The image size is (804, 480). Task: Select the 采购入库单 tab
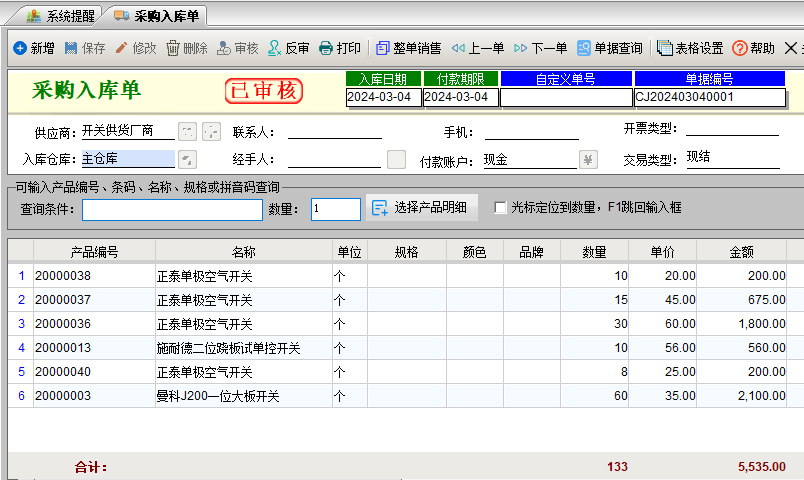(157, 16)
